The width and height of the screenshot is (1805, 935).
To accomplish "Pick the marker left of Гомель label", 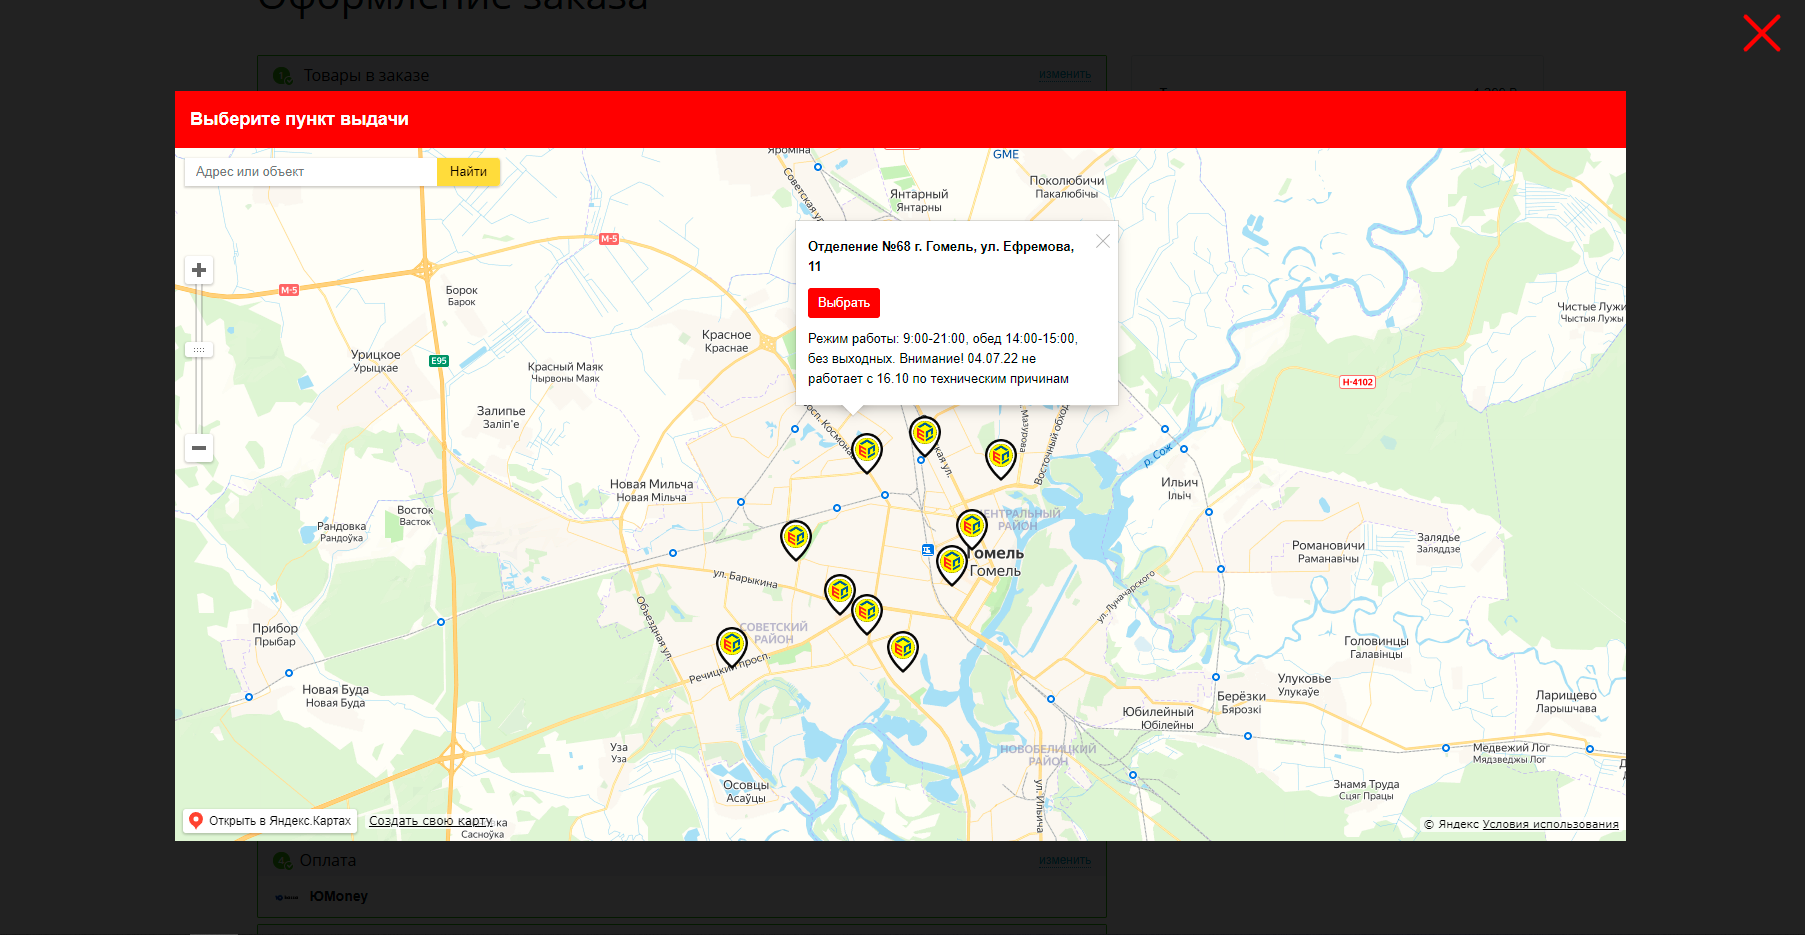I will pyautogui.click(x=952, y=563).
